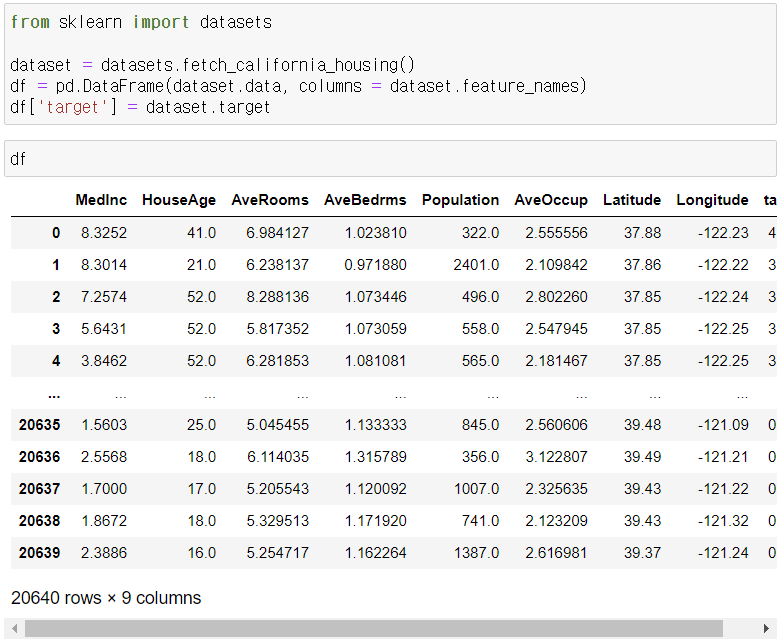Image resolution: width=782 pixels, height=644 pixels.
Task: Click Population value 1007.0
Action: [x=476, y=489]
